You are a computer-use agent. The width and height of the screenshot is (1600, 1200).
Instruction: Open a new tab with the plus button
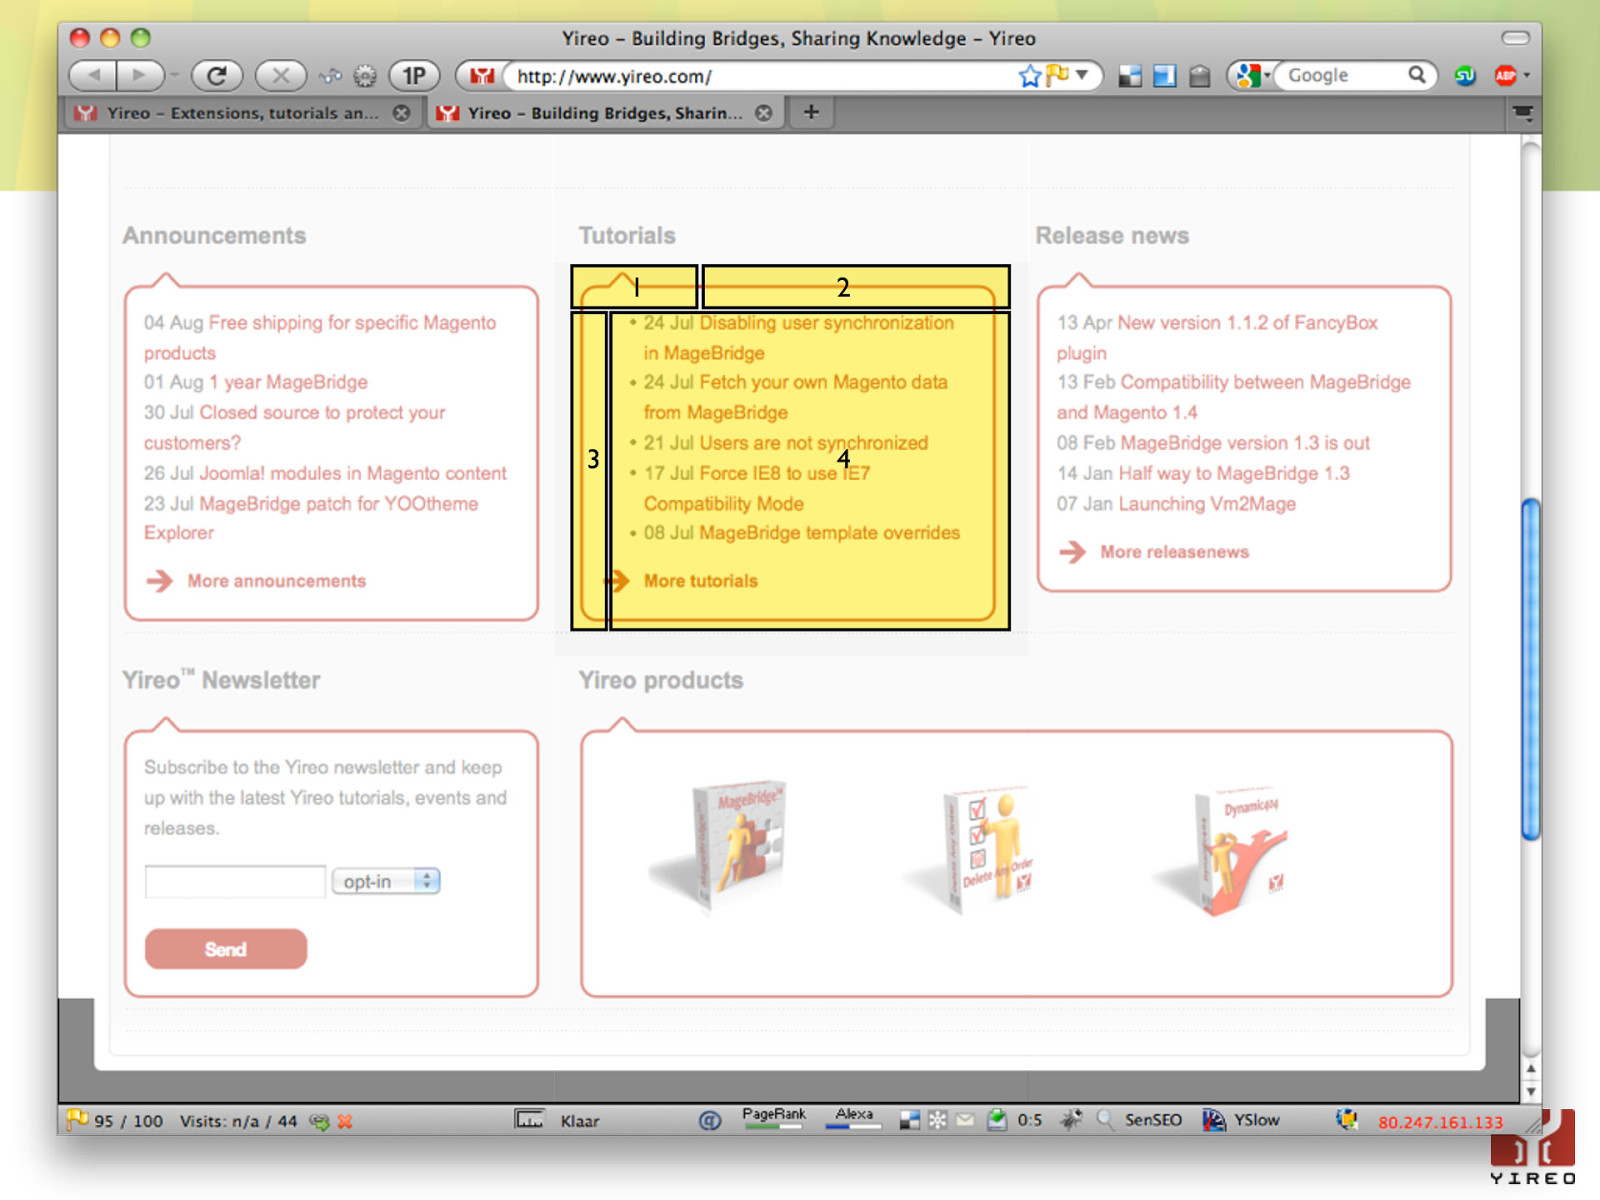[811, 112]
